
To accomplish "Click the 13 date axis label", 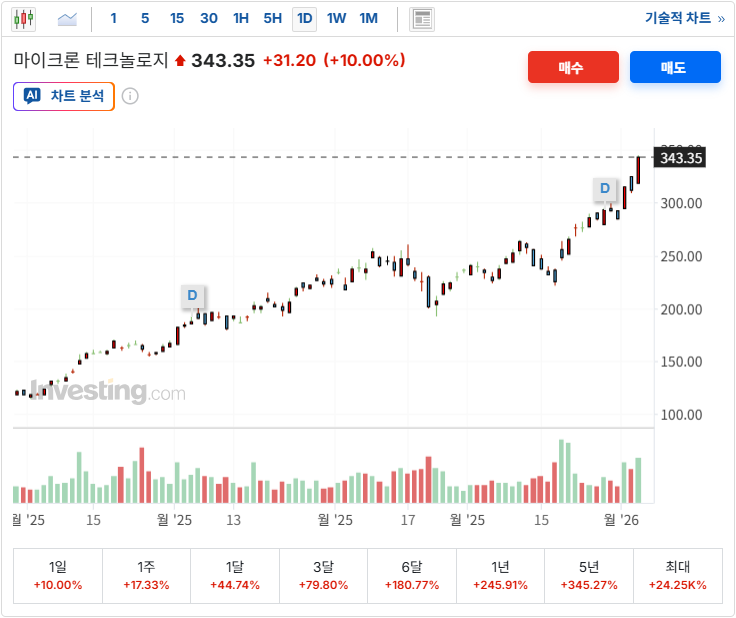I will coord(233,520).
